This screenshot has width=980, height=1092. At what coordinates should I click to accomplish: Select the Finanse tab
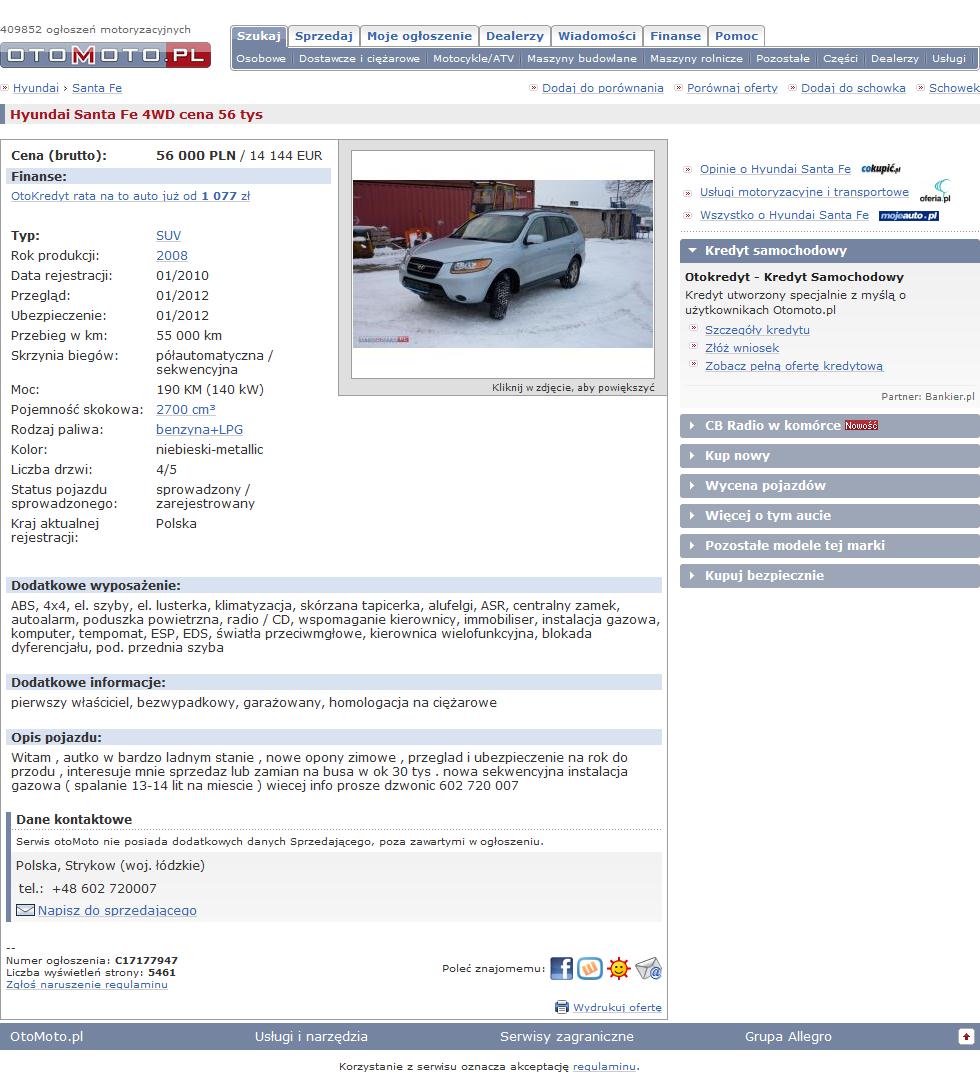coord(676,36)
